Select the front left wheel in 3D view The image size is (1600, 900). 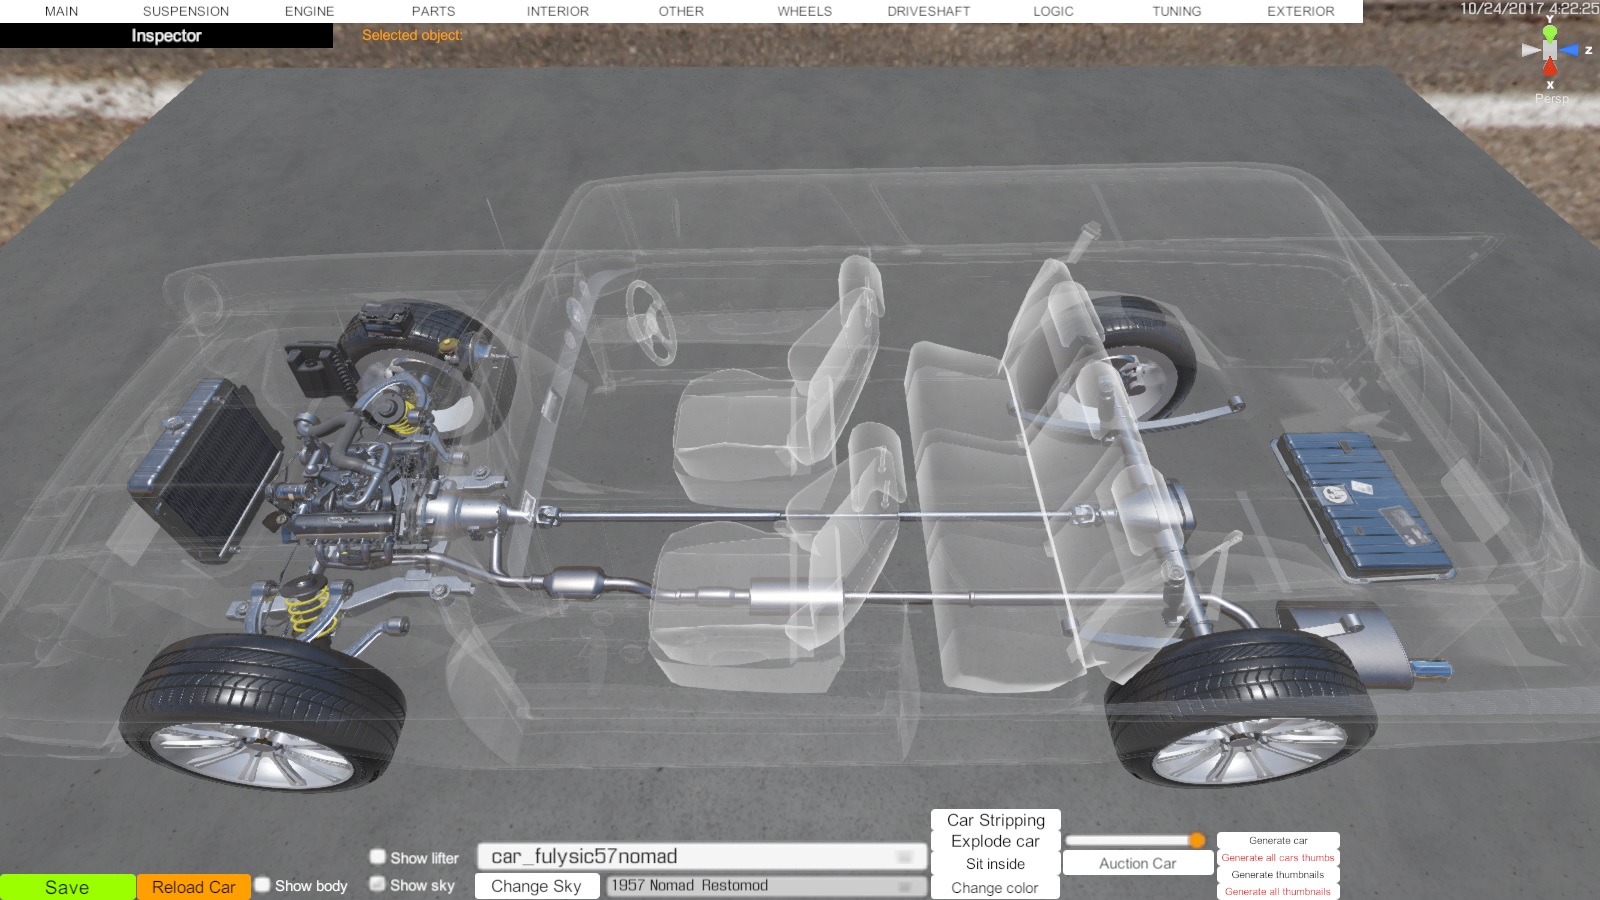click(262, 710)
